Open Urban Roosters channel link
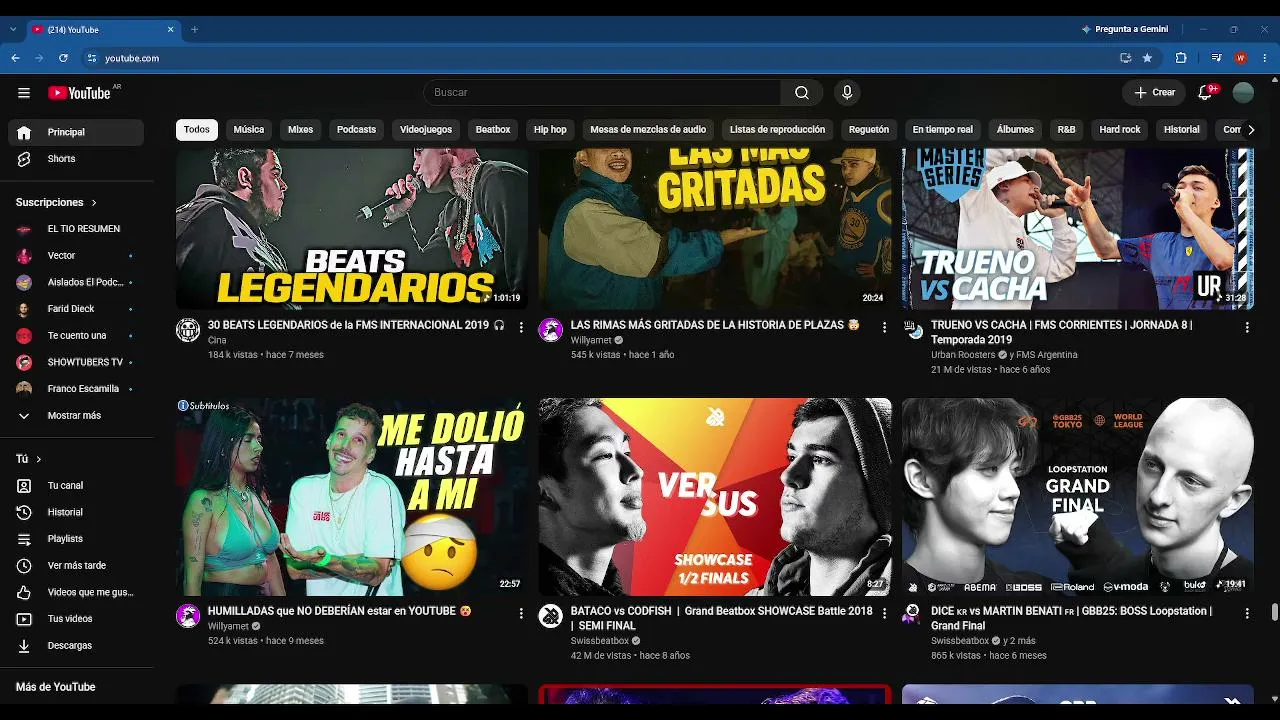Viewport: 1280px width, 720px height. (963, 355)
